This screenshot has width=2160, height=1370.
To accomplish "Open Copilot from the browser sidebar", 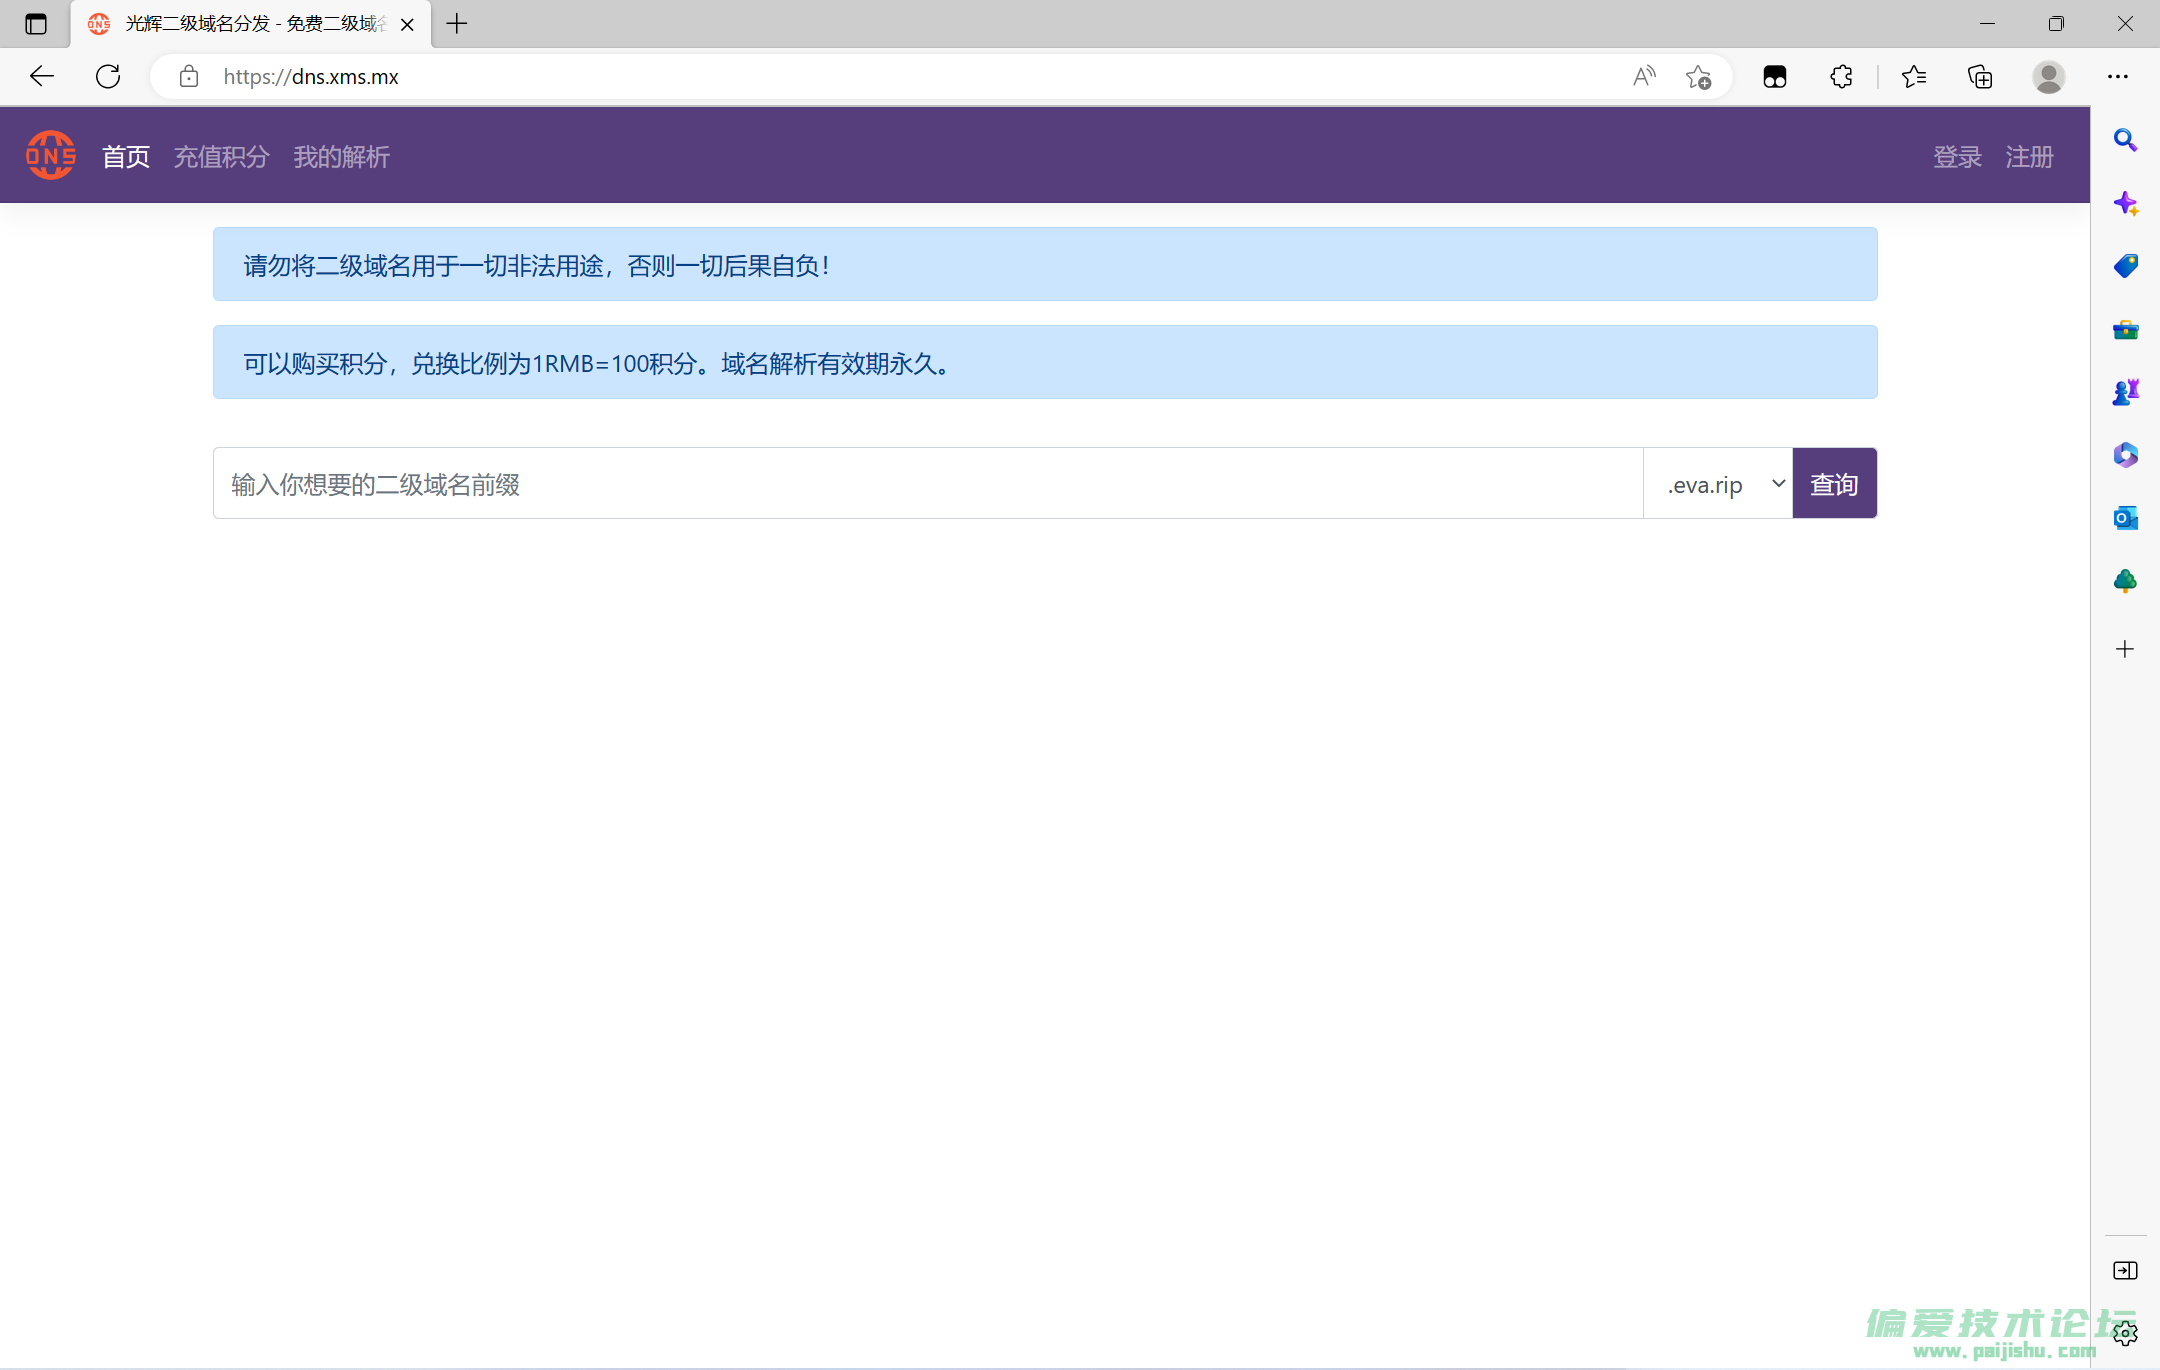I will tap(2126, 202).
